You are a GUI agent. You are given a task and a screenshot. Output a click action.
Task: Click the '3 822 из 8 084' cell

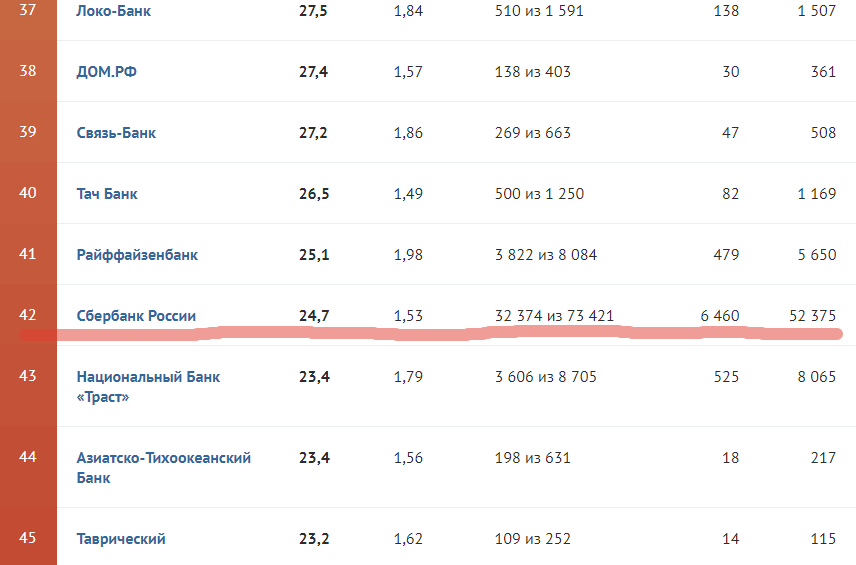[546, 255]
